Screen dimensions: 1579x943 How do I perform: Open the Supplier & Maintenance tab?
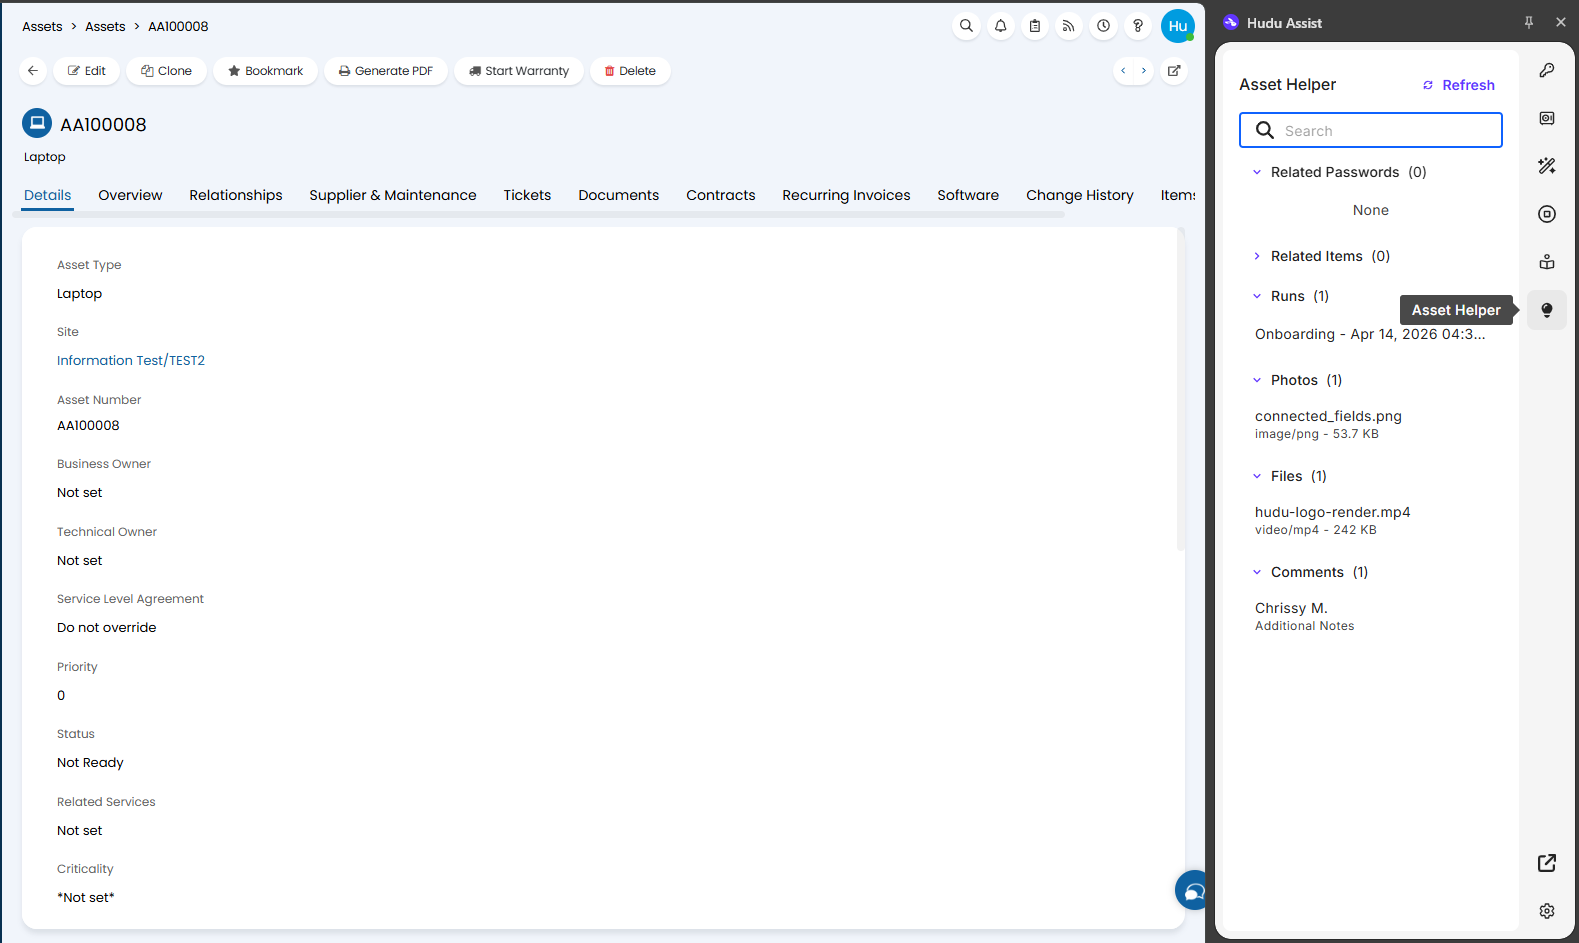393,195
